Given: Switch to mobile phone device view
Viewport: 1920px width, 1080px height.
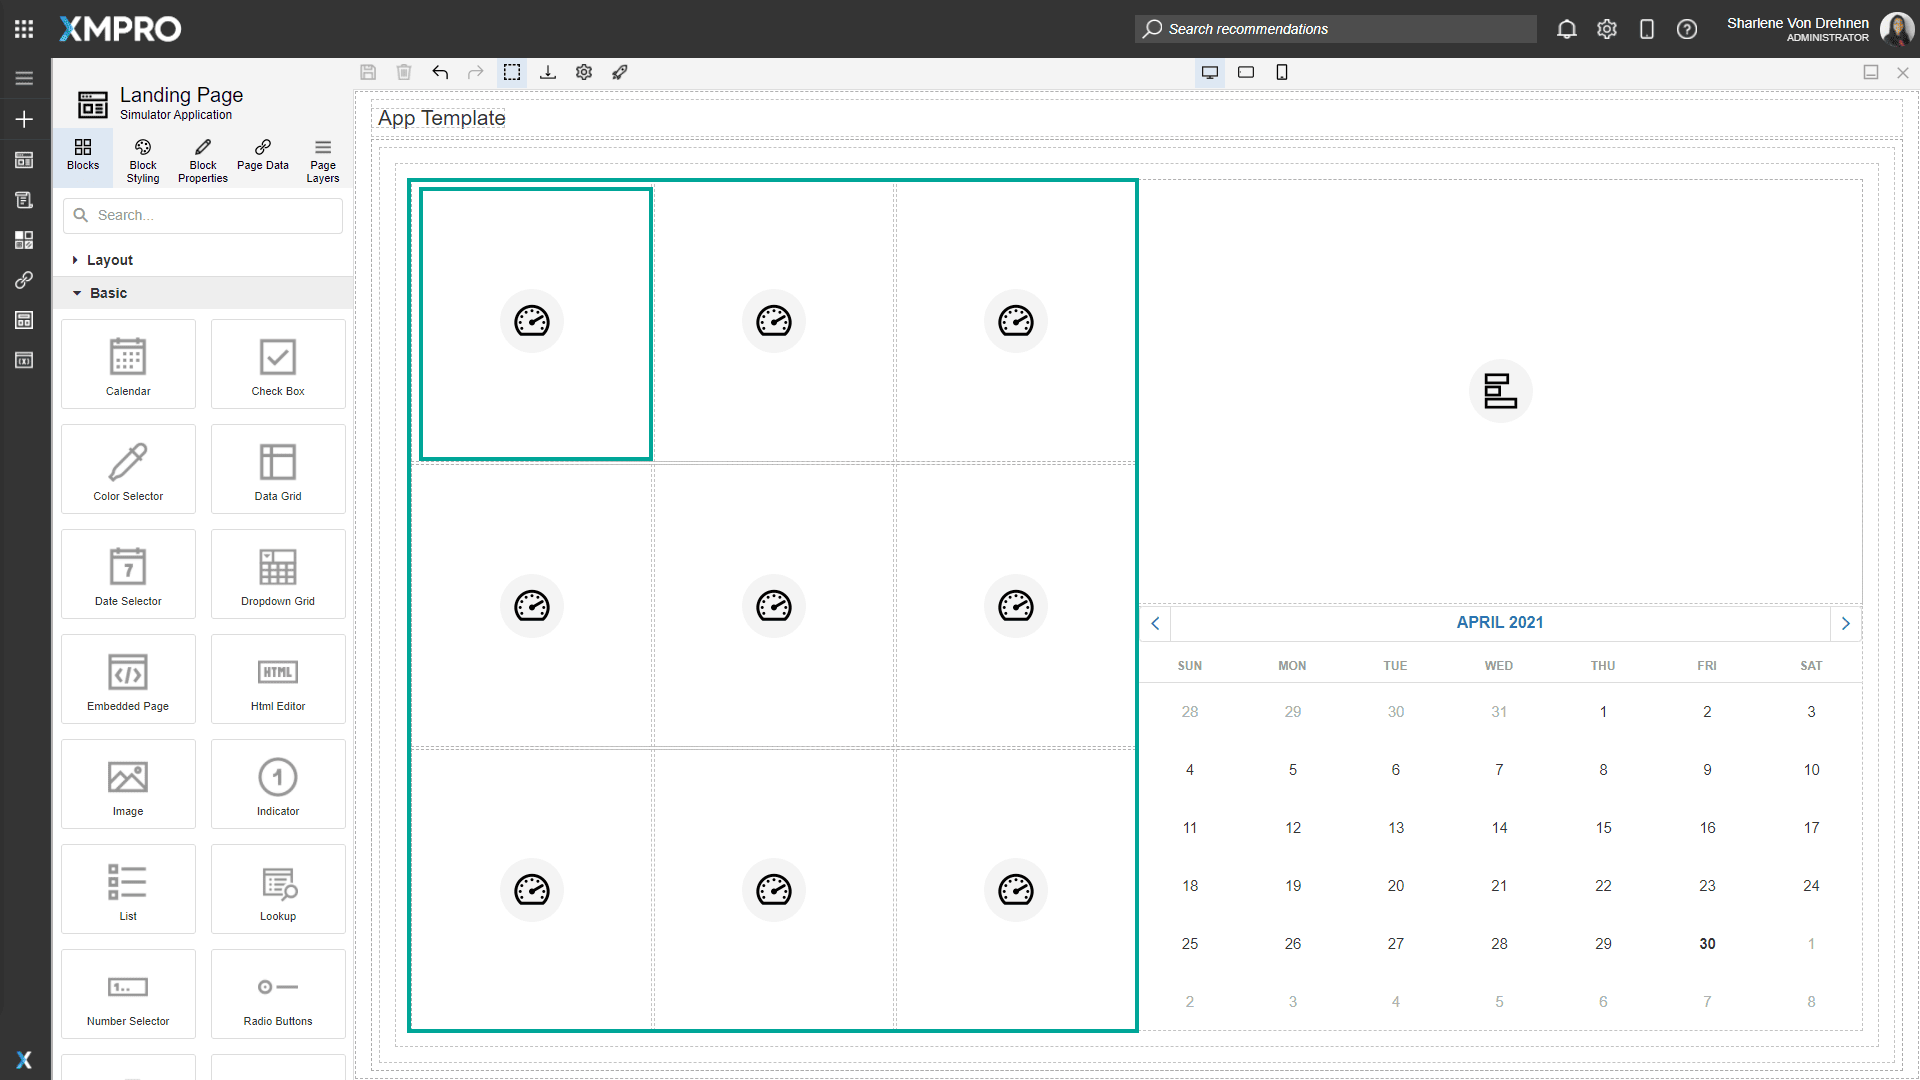Looking at the screenshot, I should (x=1282, y=72).
